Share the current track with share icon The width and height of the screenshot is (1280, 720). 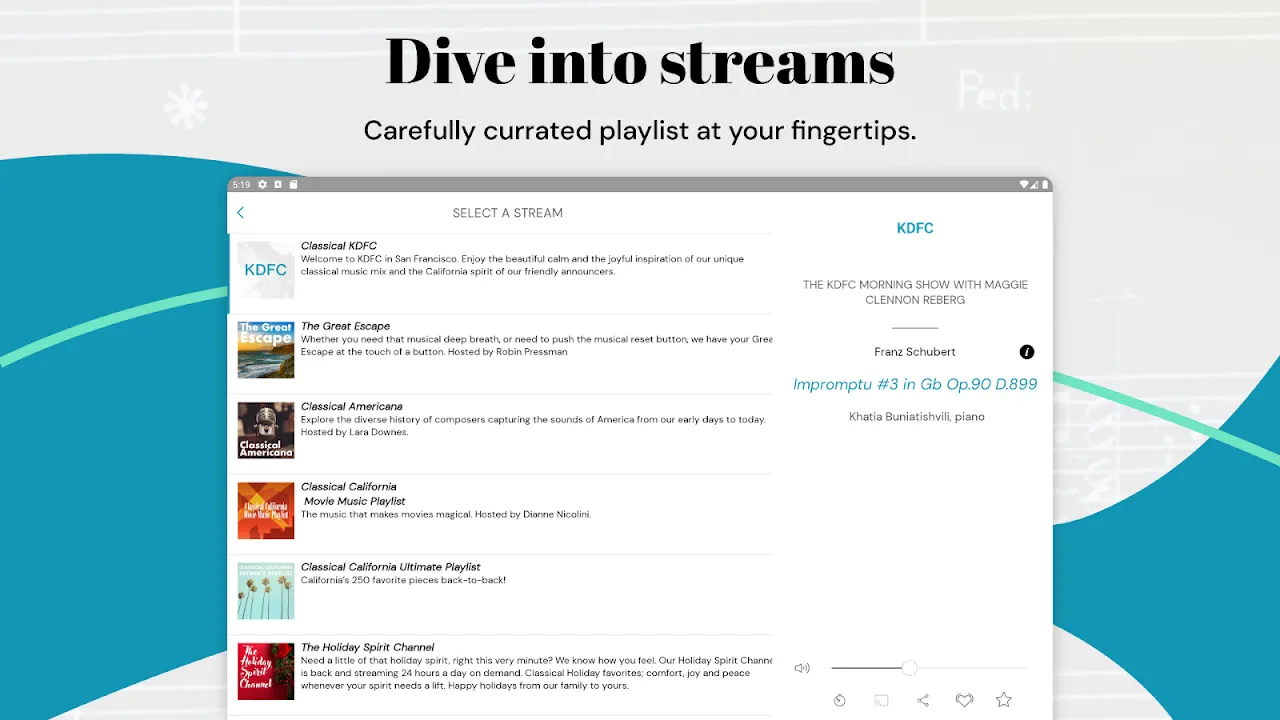coord(923,701)
